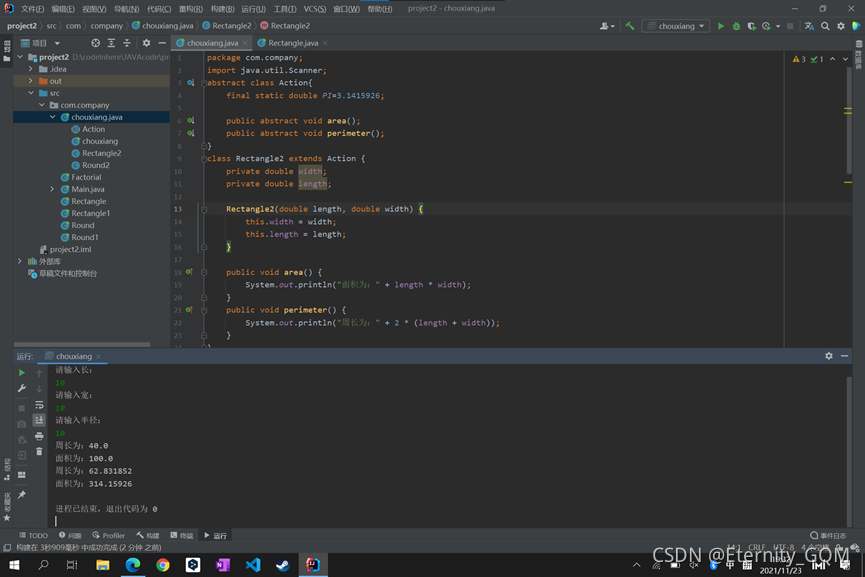Open Run panel settings gear

tap(829, 356)
